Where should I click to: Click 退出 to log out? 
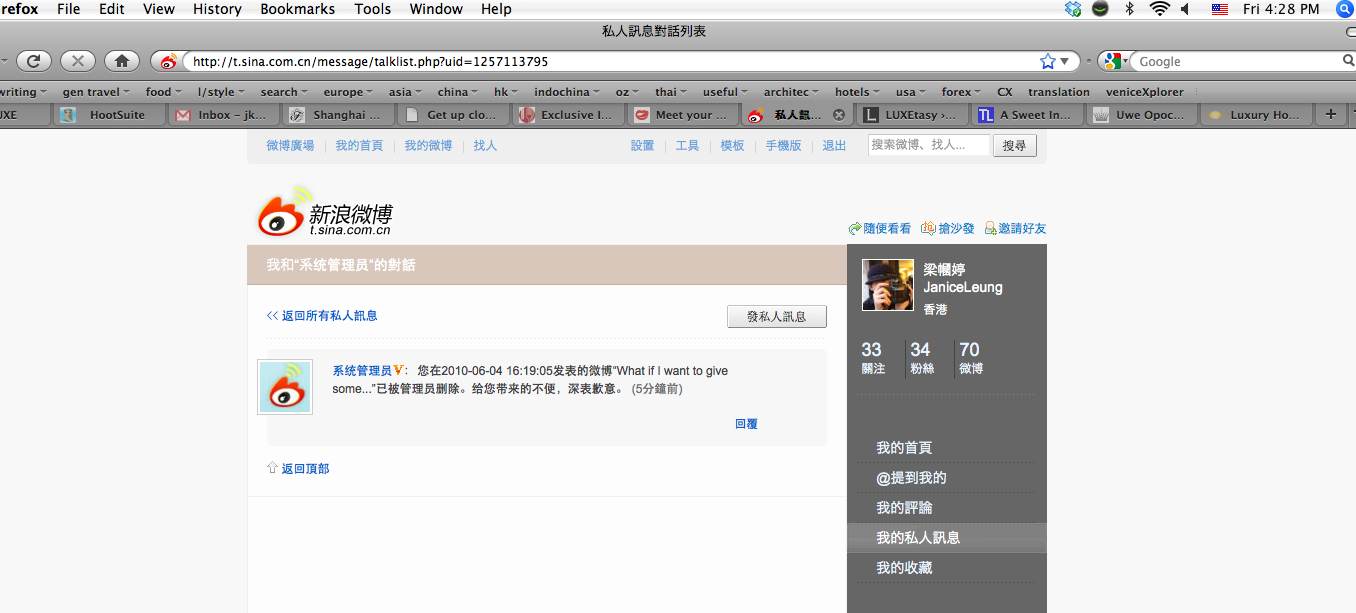(834, 146)
